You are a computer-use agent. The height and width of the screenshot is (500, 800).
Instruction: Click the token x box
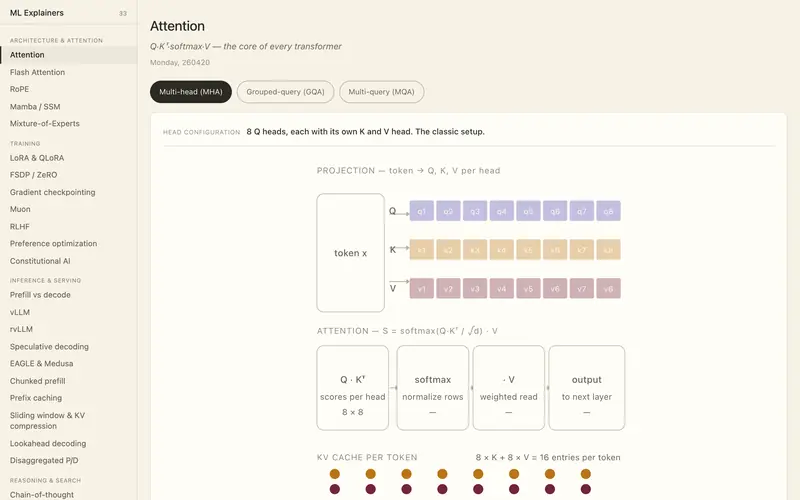coord(351,253)
